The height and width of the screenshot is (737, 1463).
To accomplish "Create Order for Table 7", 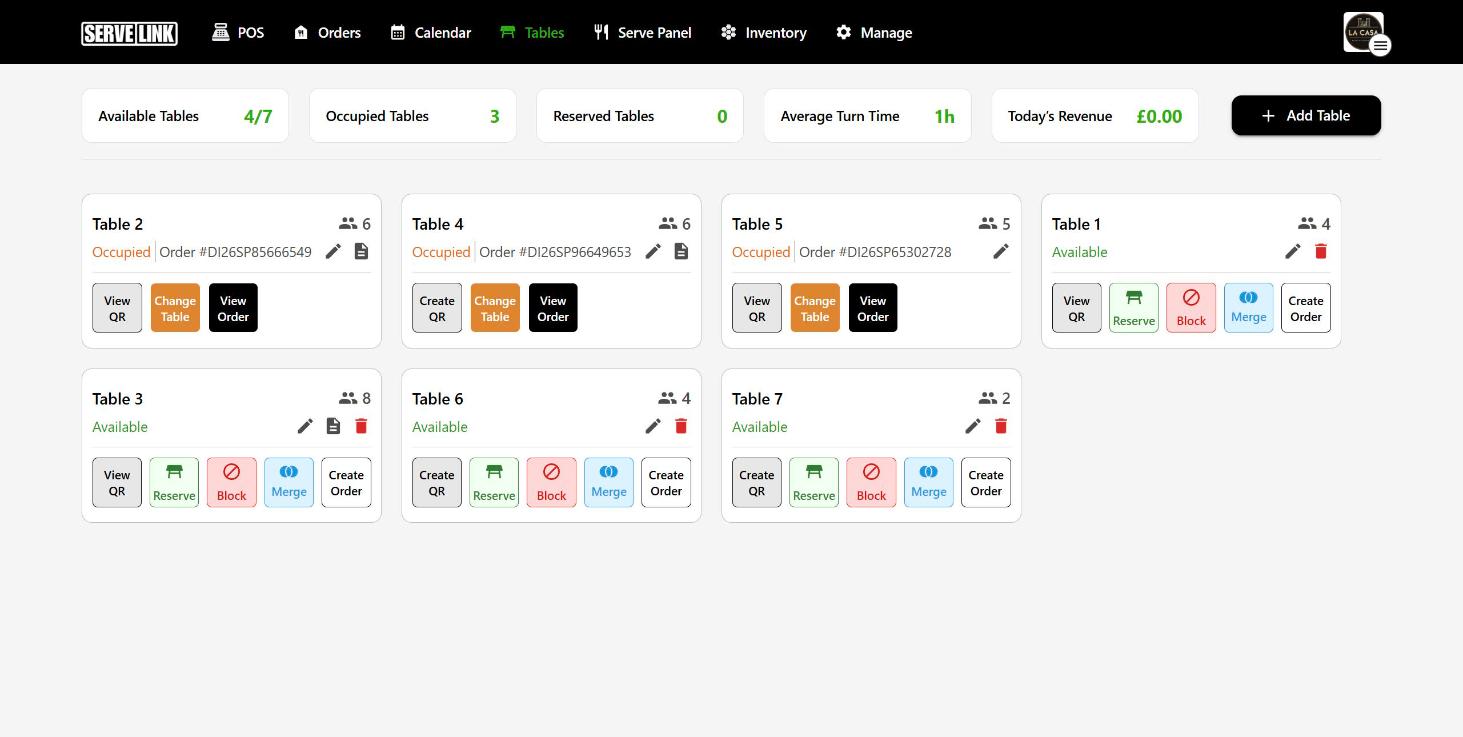I will (986, 483).
